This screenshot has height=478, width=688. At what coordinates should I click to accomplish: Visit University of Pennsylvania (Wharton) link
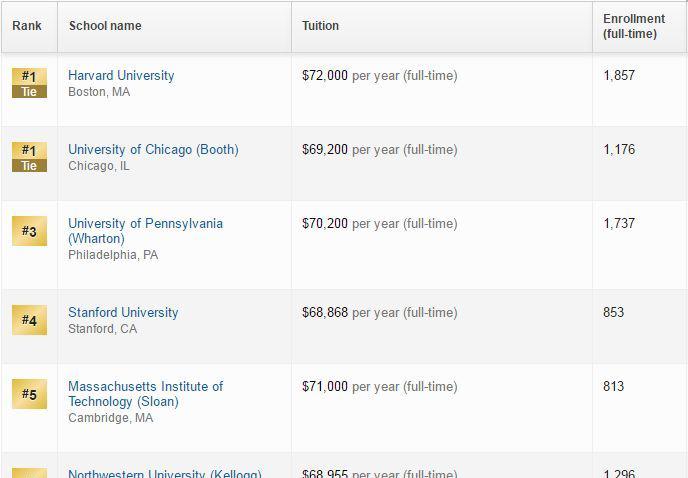pyautogui.click(x=145, y=231)
